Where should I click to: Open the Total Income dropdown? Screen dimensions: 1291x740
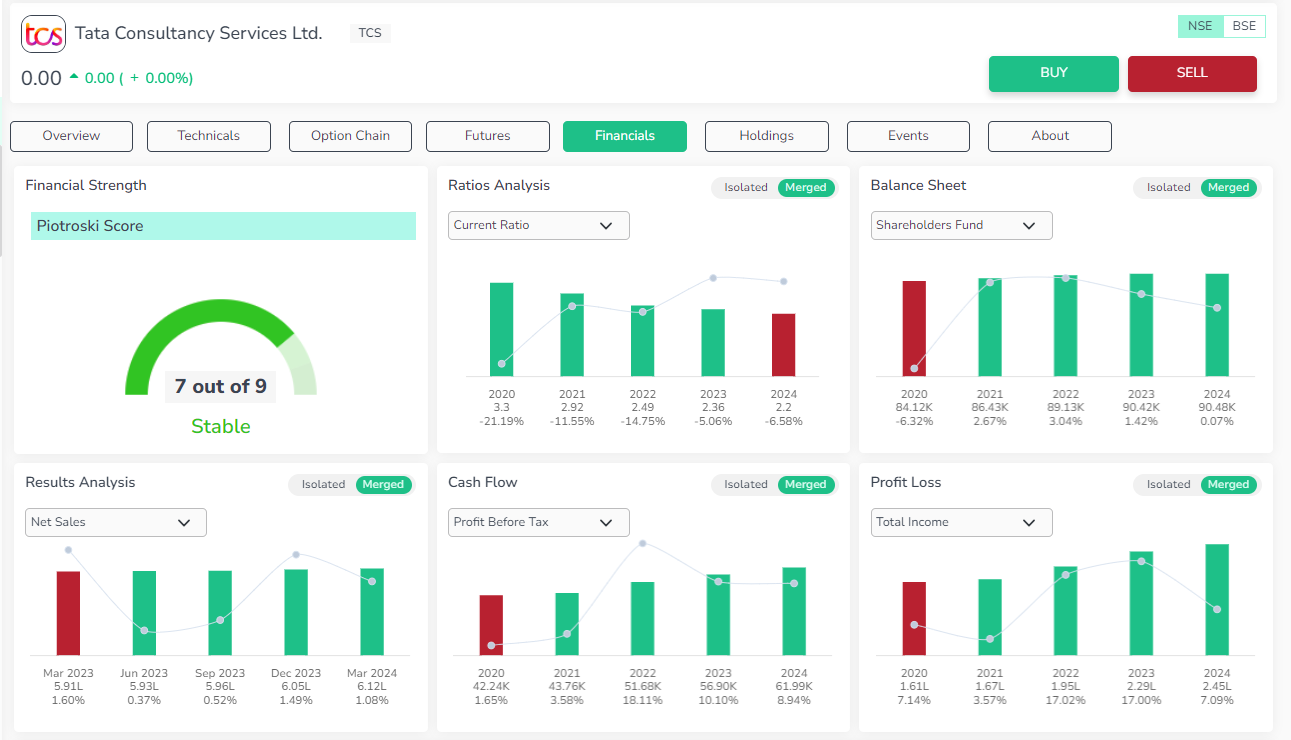[962, 522]
